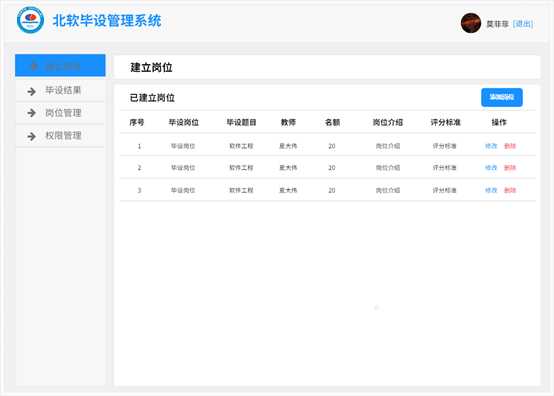This screenshot has width=554, height=396.
Task: Click the username beside the avatar
Action: point(497,24)
